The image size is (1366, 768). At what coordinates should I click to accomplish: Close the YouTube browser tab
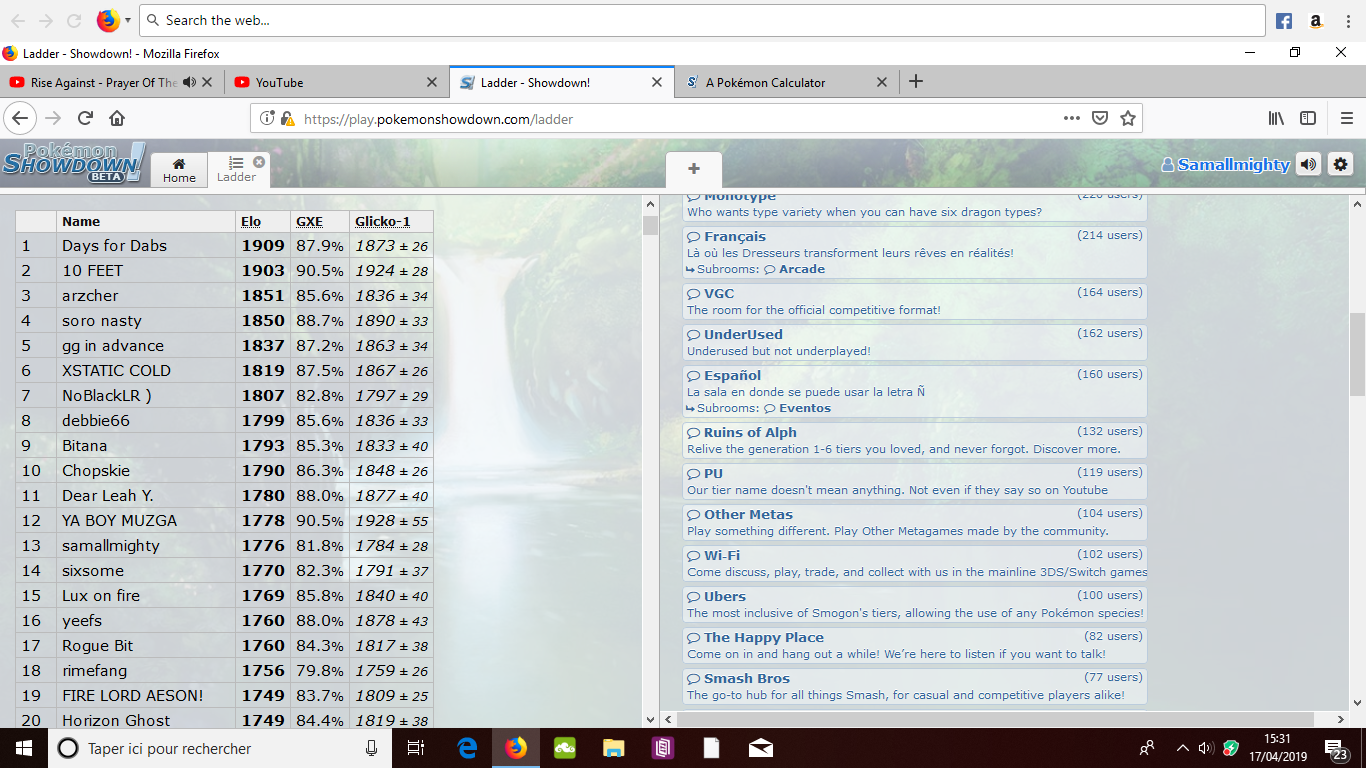tap(432, 82)
